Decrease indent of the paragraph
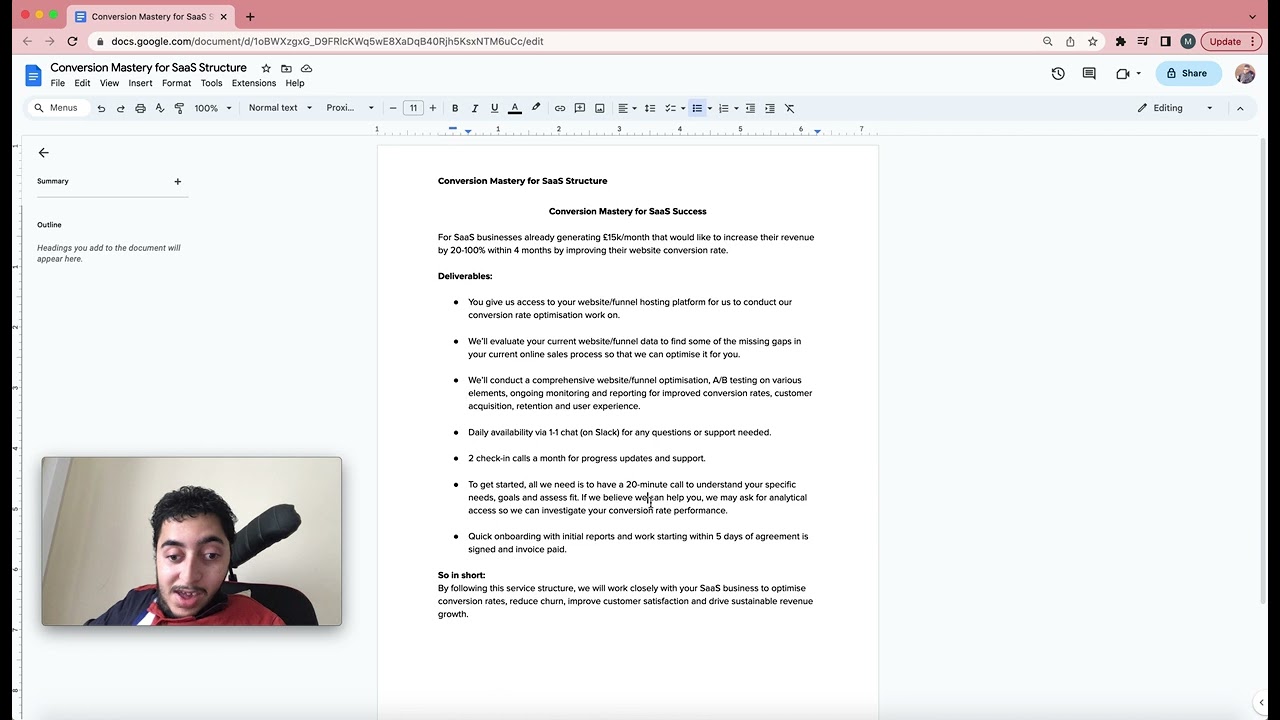The height and width of the screenshot is (720, 1280). tap(750, 108)
